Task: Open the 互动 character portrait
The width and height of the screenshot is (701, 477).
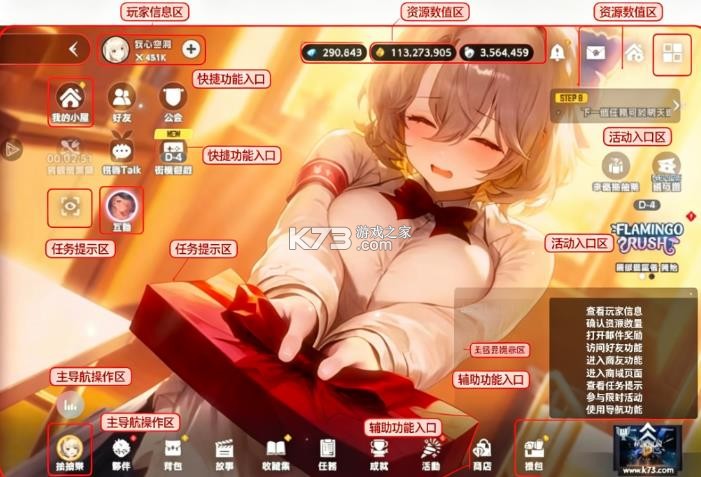Action: (x=122, y=210)
